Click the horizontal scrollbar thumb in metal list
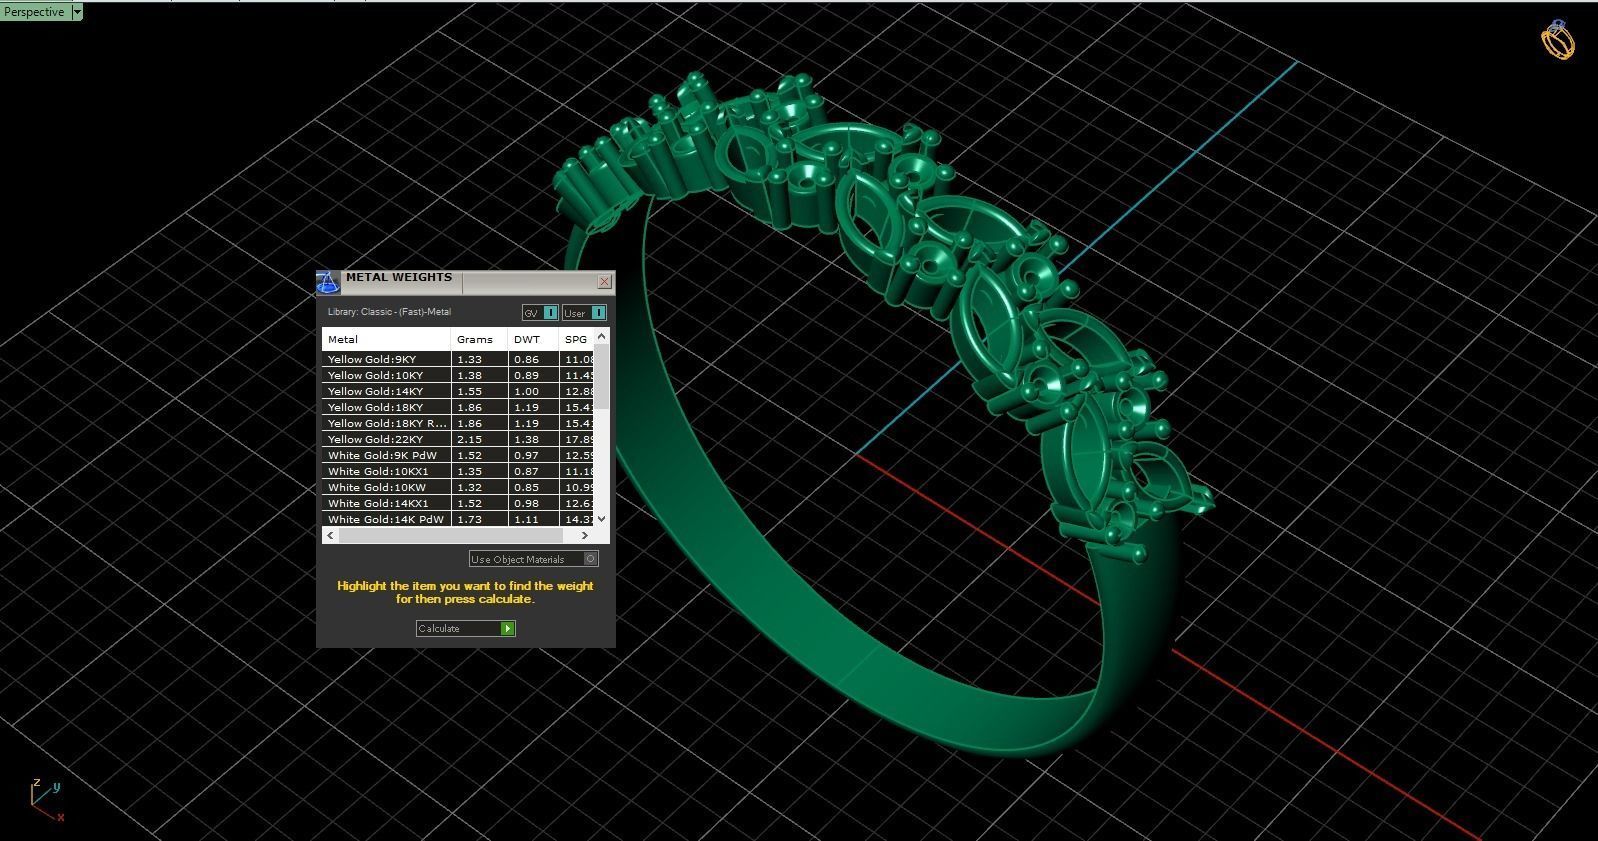The height and width of the screenshot is (841, 1598). click(x=453, y=535)
